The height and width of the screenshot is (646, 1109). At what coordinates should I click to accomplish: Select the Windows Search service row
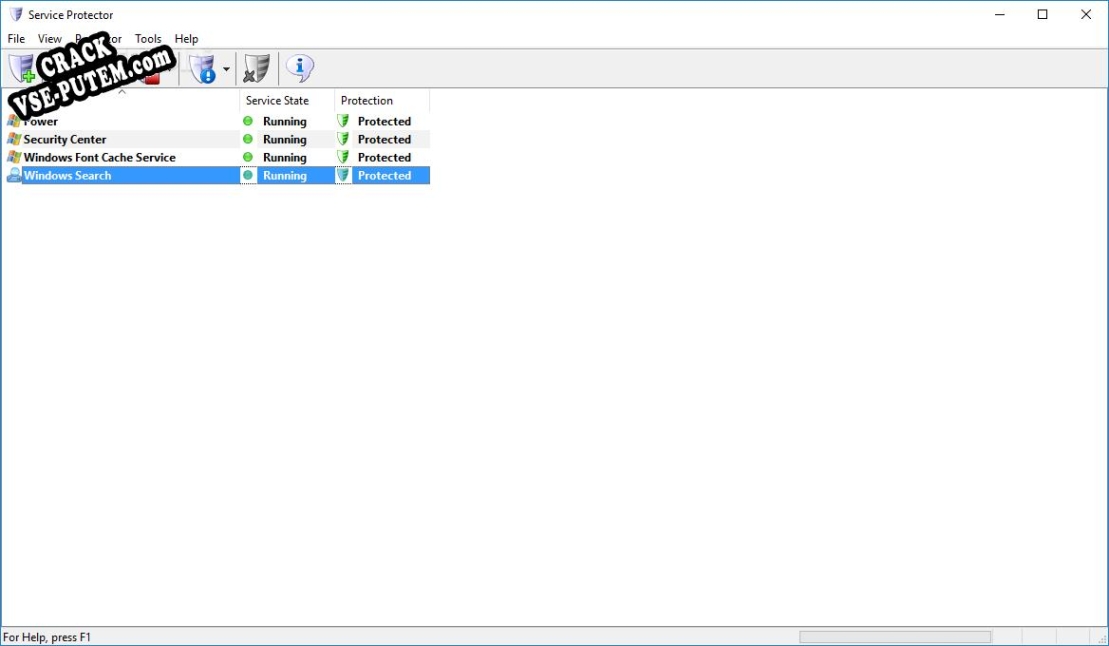coord(217,175)
